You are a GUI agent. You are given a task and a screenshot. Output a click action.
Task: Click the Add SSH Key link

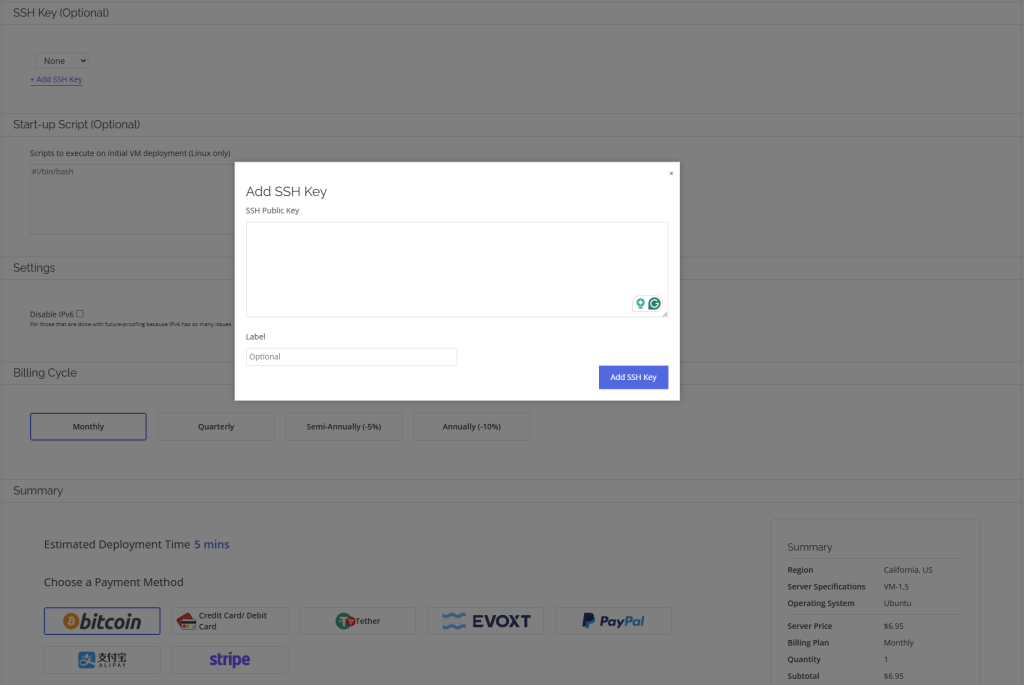coord(56,79)
